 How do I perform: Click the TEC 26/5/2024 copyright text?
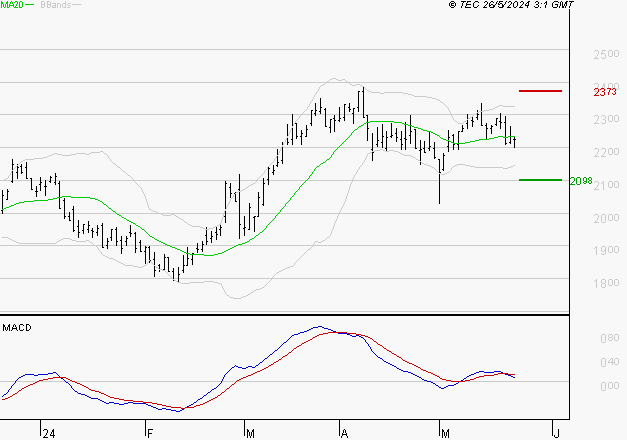click(x=511, y=5)
